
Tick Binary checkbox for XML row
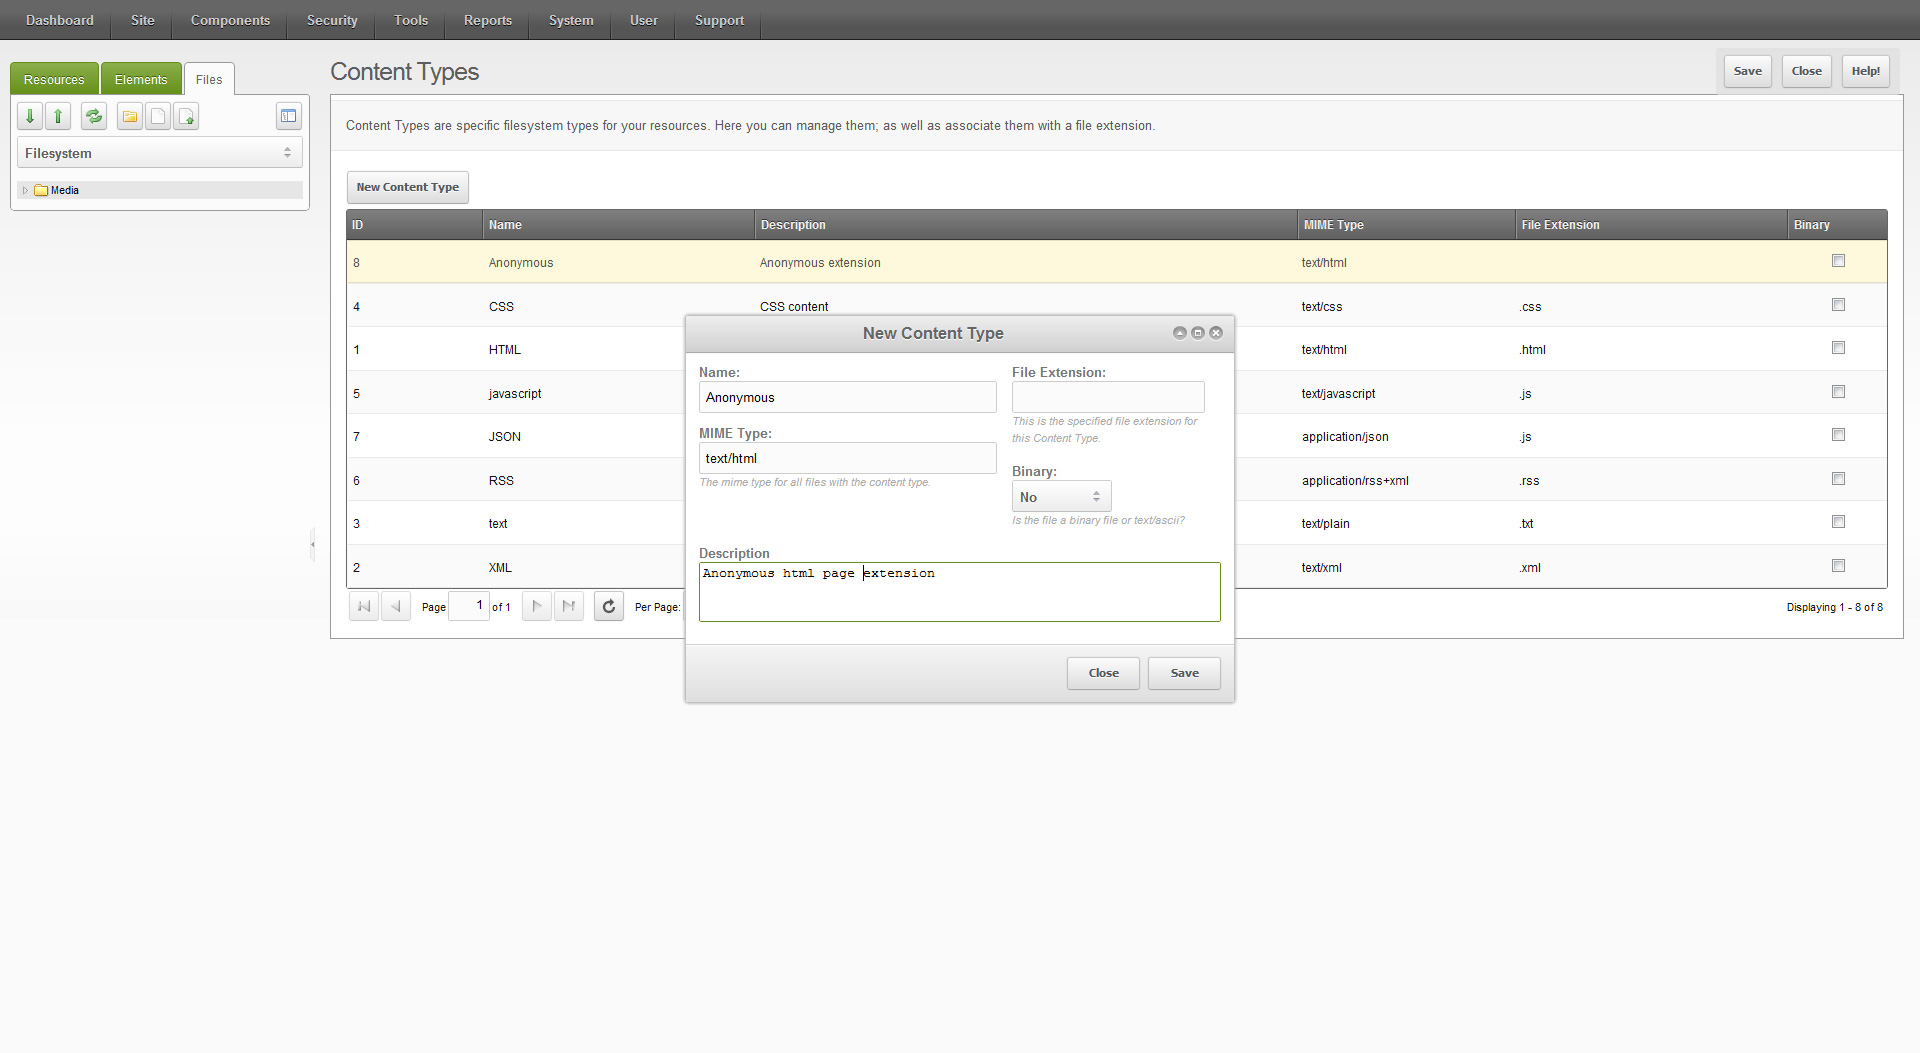coord(1838,566)
